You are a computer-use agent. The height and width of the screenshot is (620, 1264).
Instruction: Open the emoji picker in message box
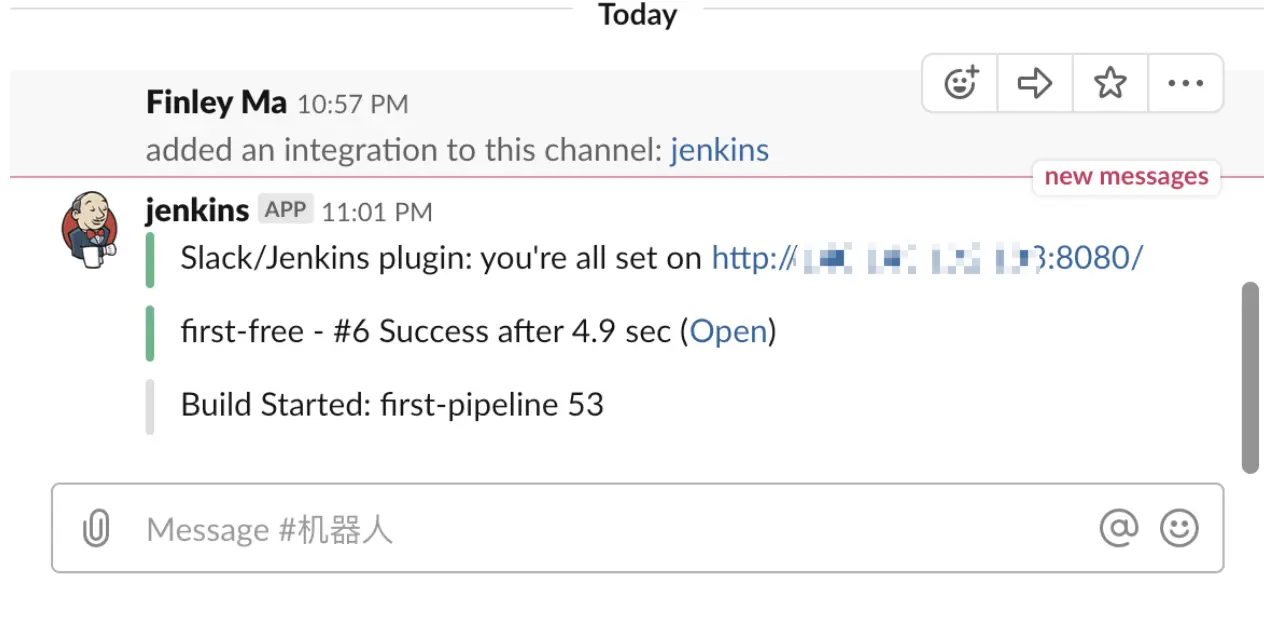[x=1179, y=528]
